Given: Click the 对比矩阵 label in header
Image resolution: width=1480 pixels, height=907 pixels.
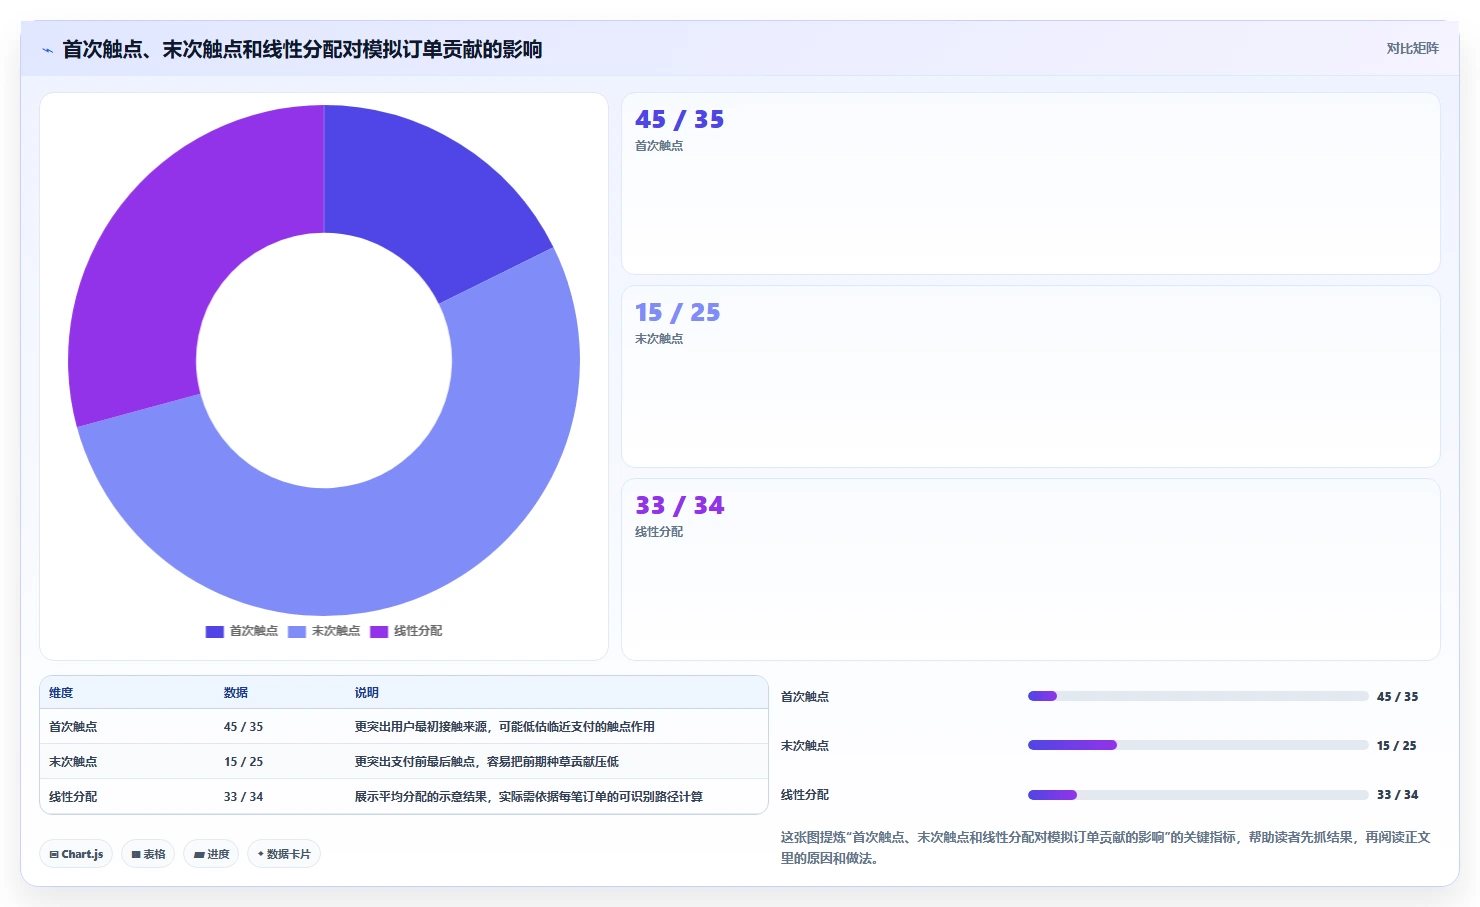Looking at the screenshot, I should 1412,48.
